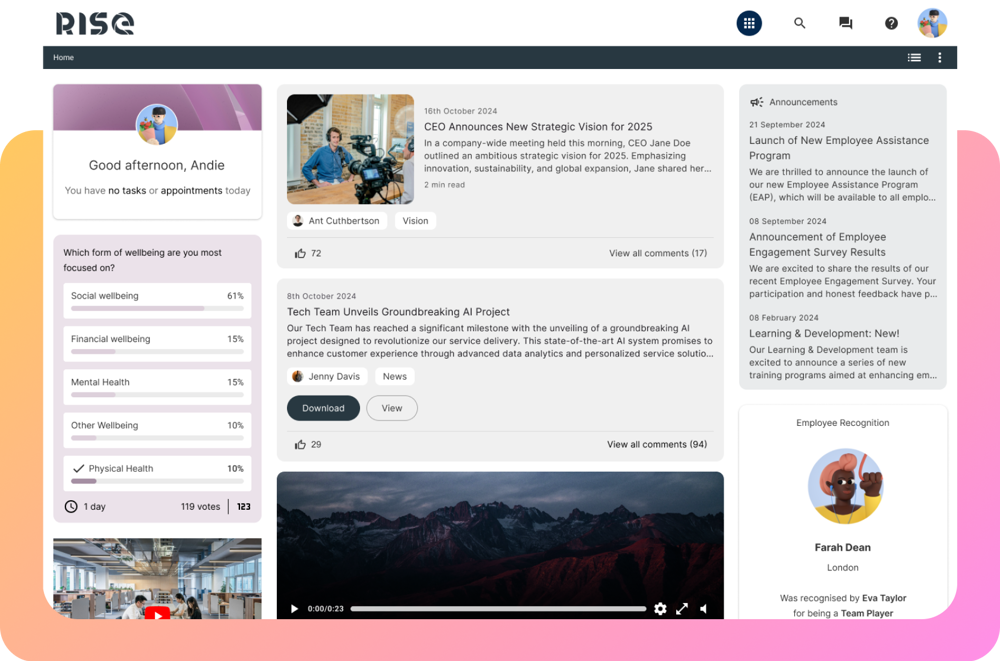This screenshot has width=1000, height=661.
Task: Open Launch of New Employee Assistance Program
Action: coord(839,148)
